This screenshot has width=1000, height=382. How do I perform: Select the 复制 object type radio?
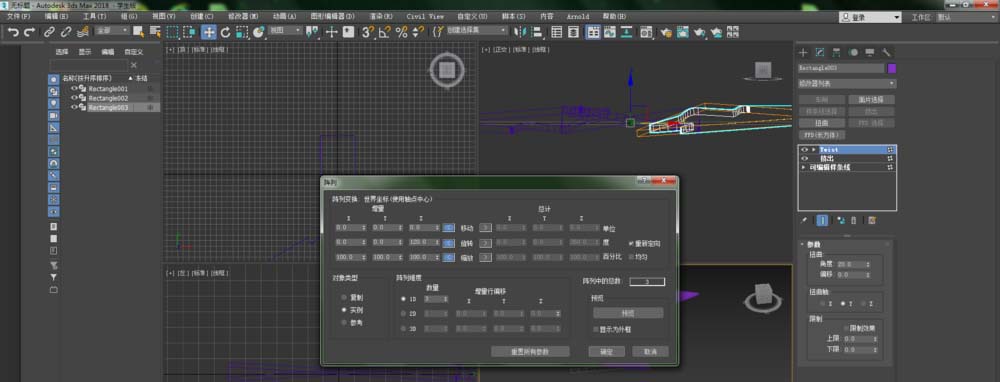[x=344, y=297]
